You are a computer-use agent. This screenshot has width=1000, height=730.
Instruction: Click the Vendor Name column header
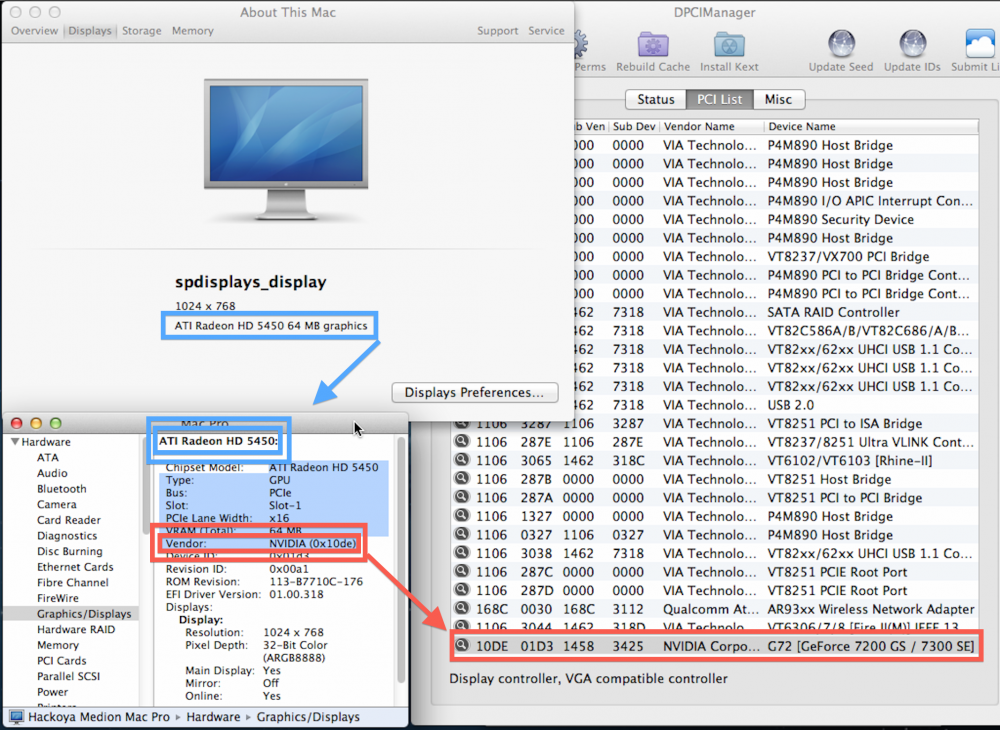711,126
